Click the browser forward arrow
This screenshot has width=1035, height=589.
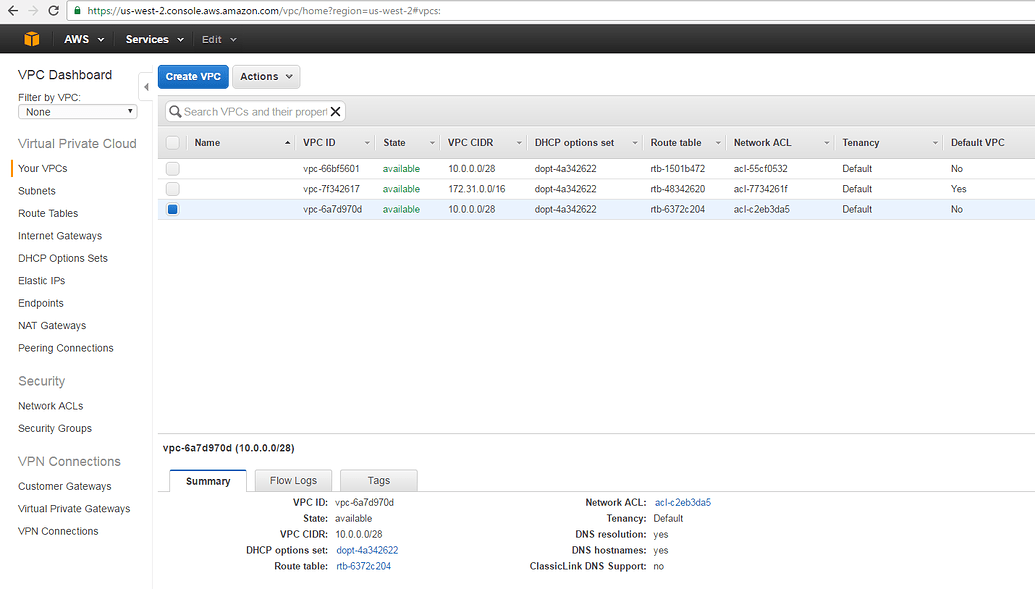tap(33, 11)
